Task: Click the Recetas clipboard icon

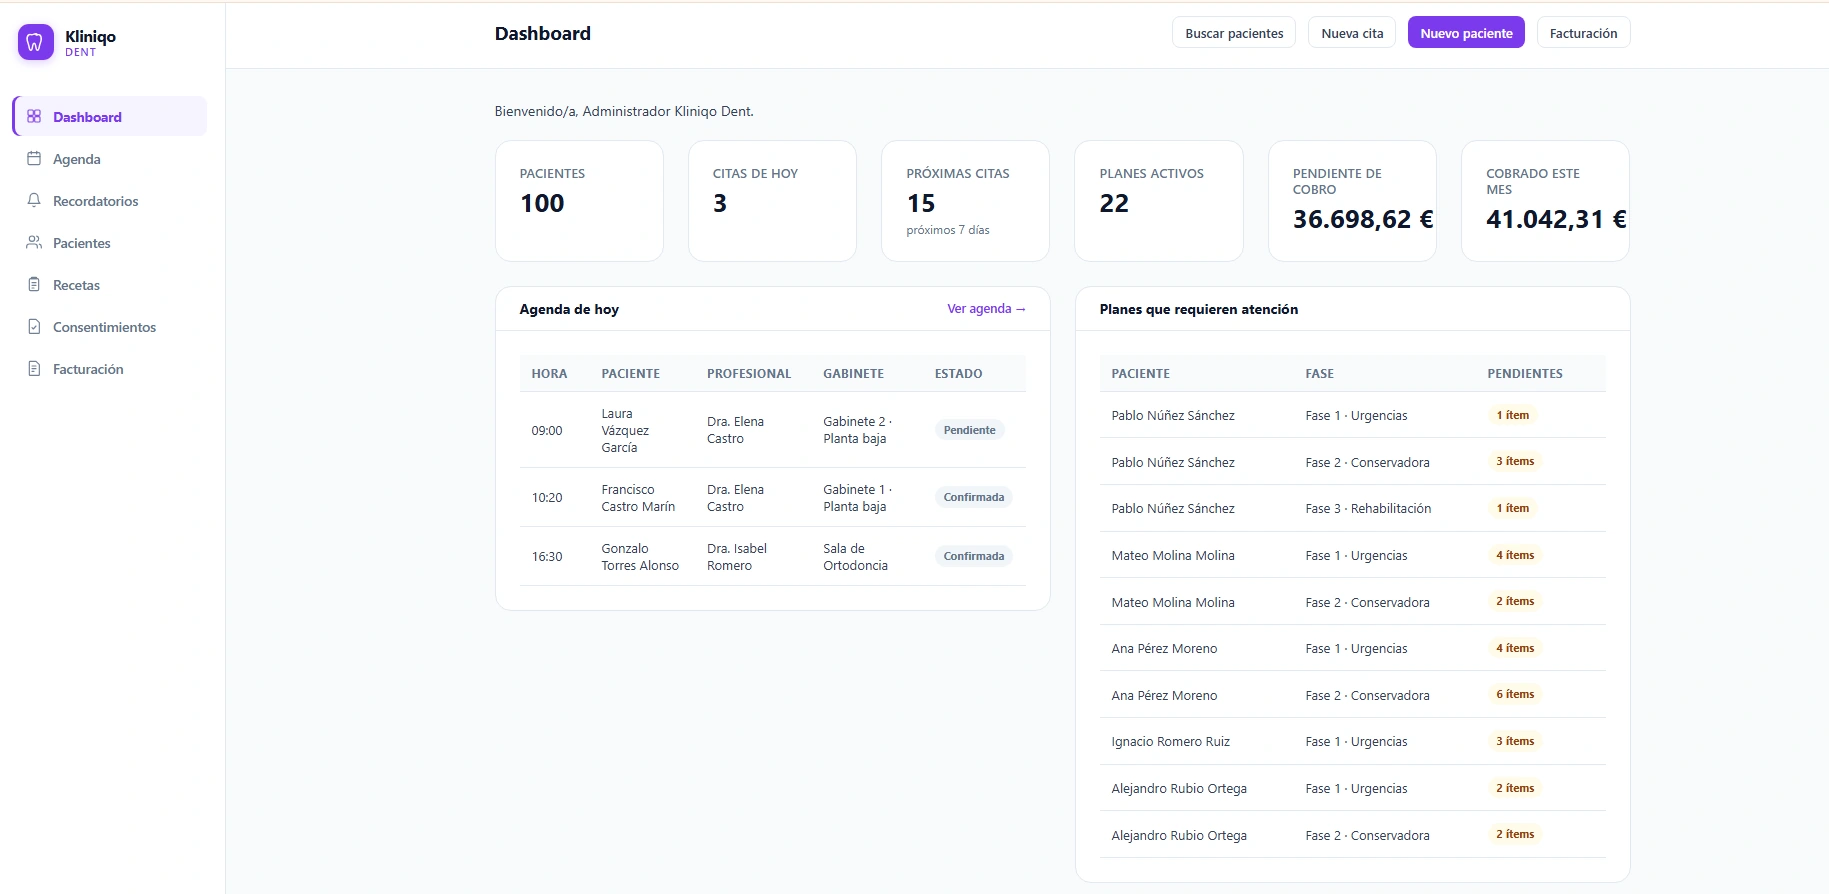Action: tap(34, 284)
